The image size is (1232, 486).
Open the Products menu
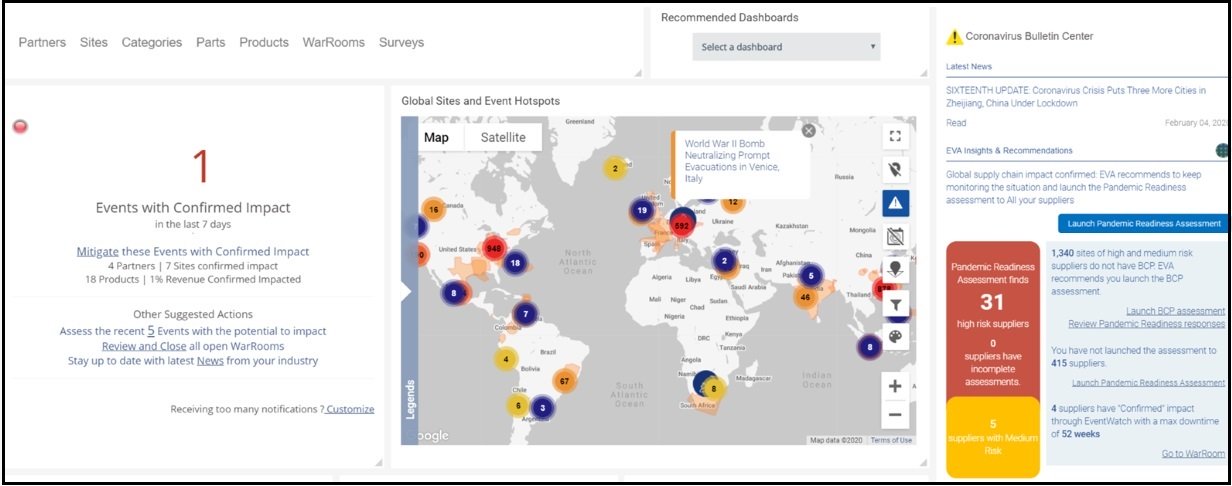click(264, 42)
